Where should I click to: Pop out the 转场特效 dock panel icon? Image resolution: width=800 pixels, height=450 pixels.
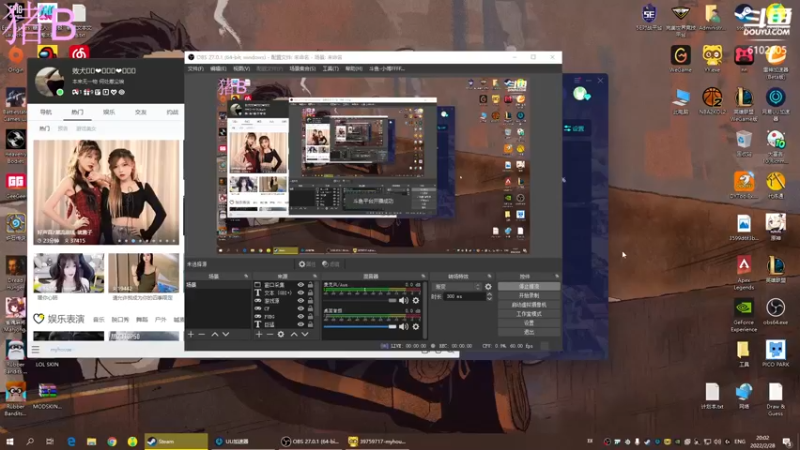pos(489,276)
